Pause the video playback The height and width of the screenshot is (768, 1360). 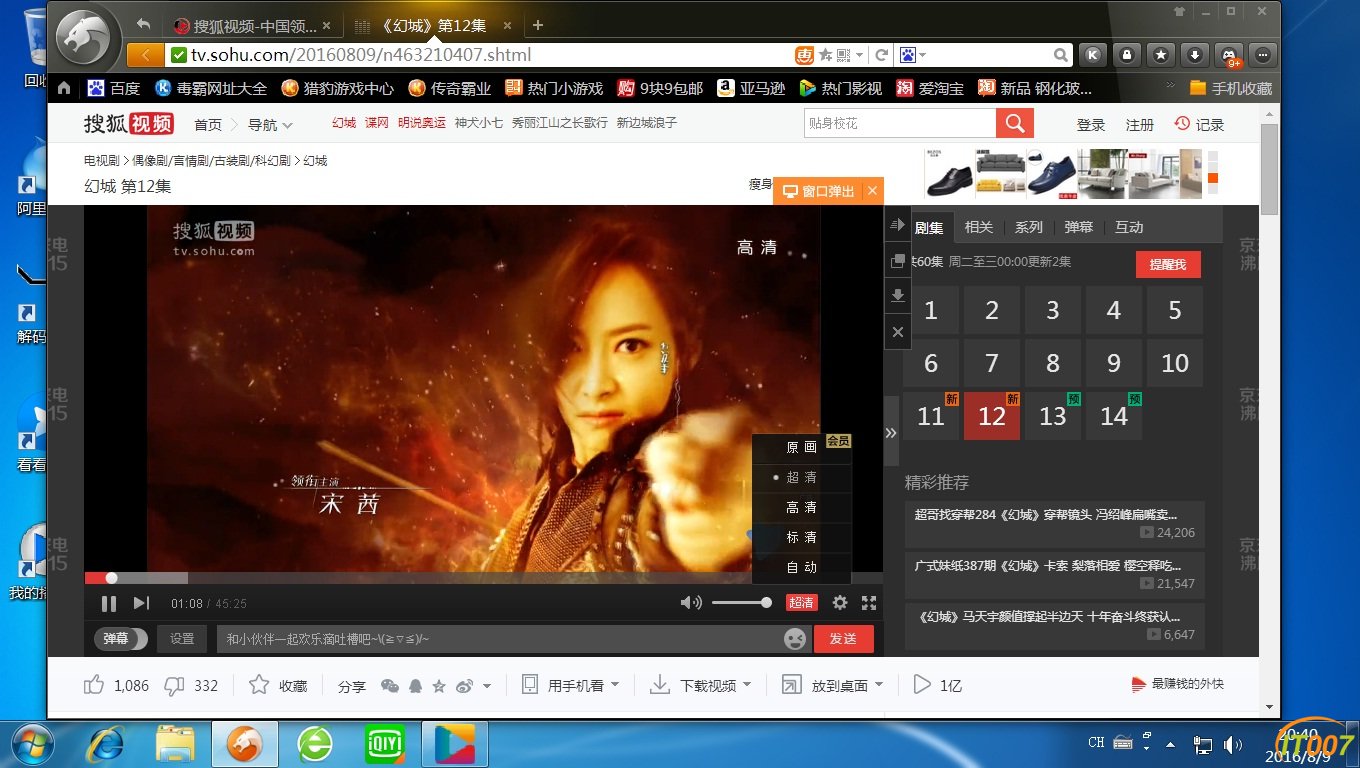109,603
